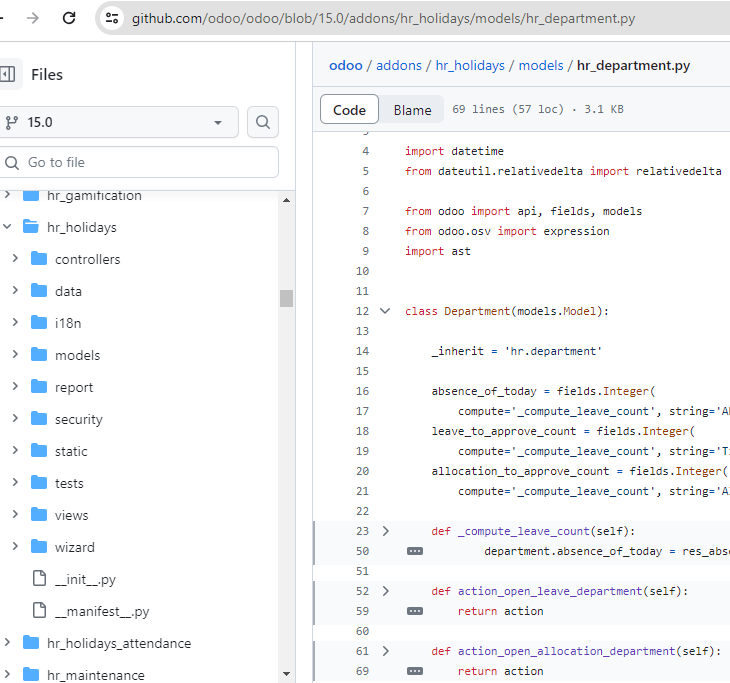Expand the hr_maintenance folder chevron
Viewport: 730px width, 683px height.
point(7,674)
